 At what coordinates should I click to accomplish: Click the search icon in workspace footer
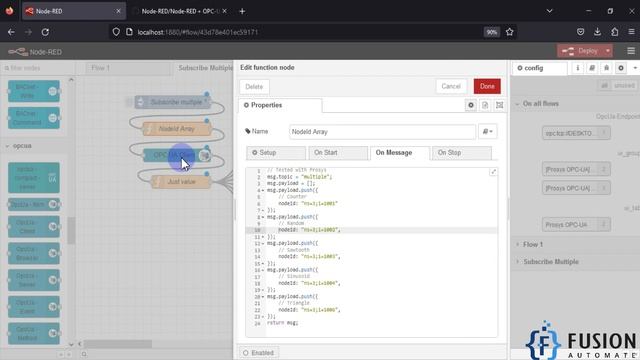tap(84, 354)
